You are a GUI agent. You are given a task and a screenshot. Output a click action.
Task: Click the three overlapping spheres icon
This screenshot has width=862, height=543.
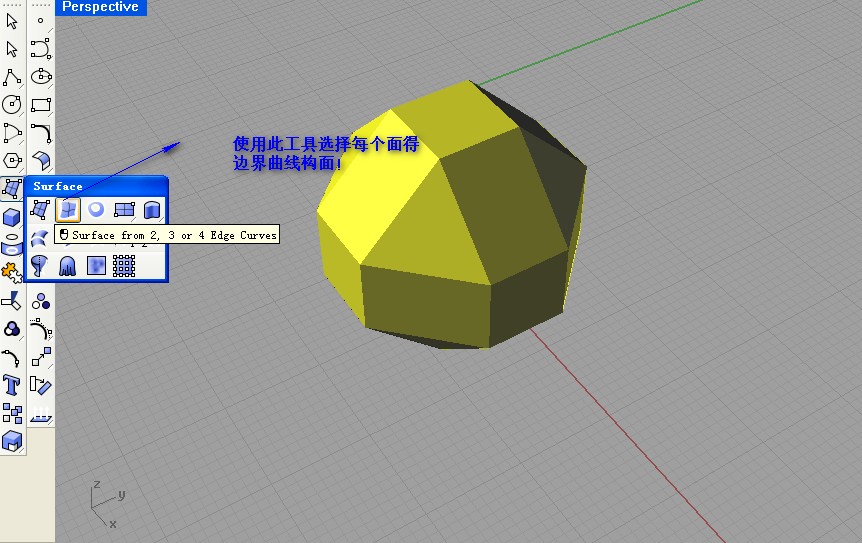[x=12, y=329]
